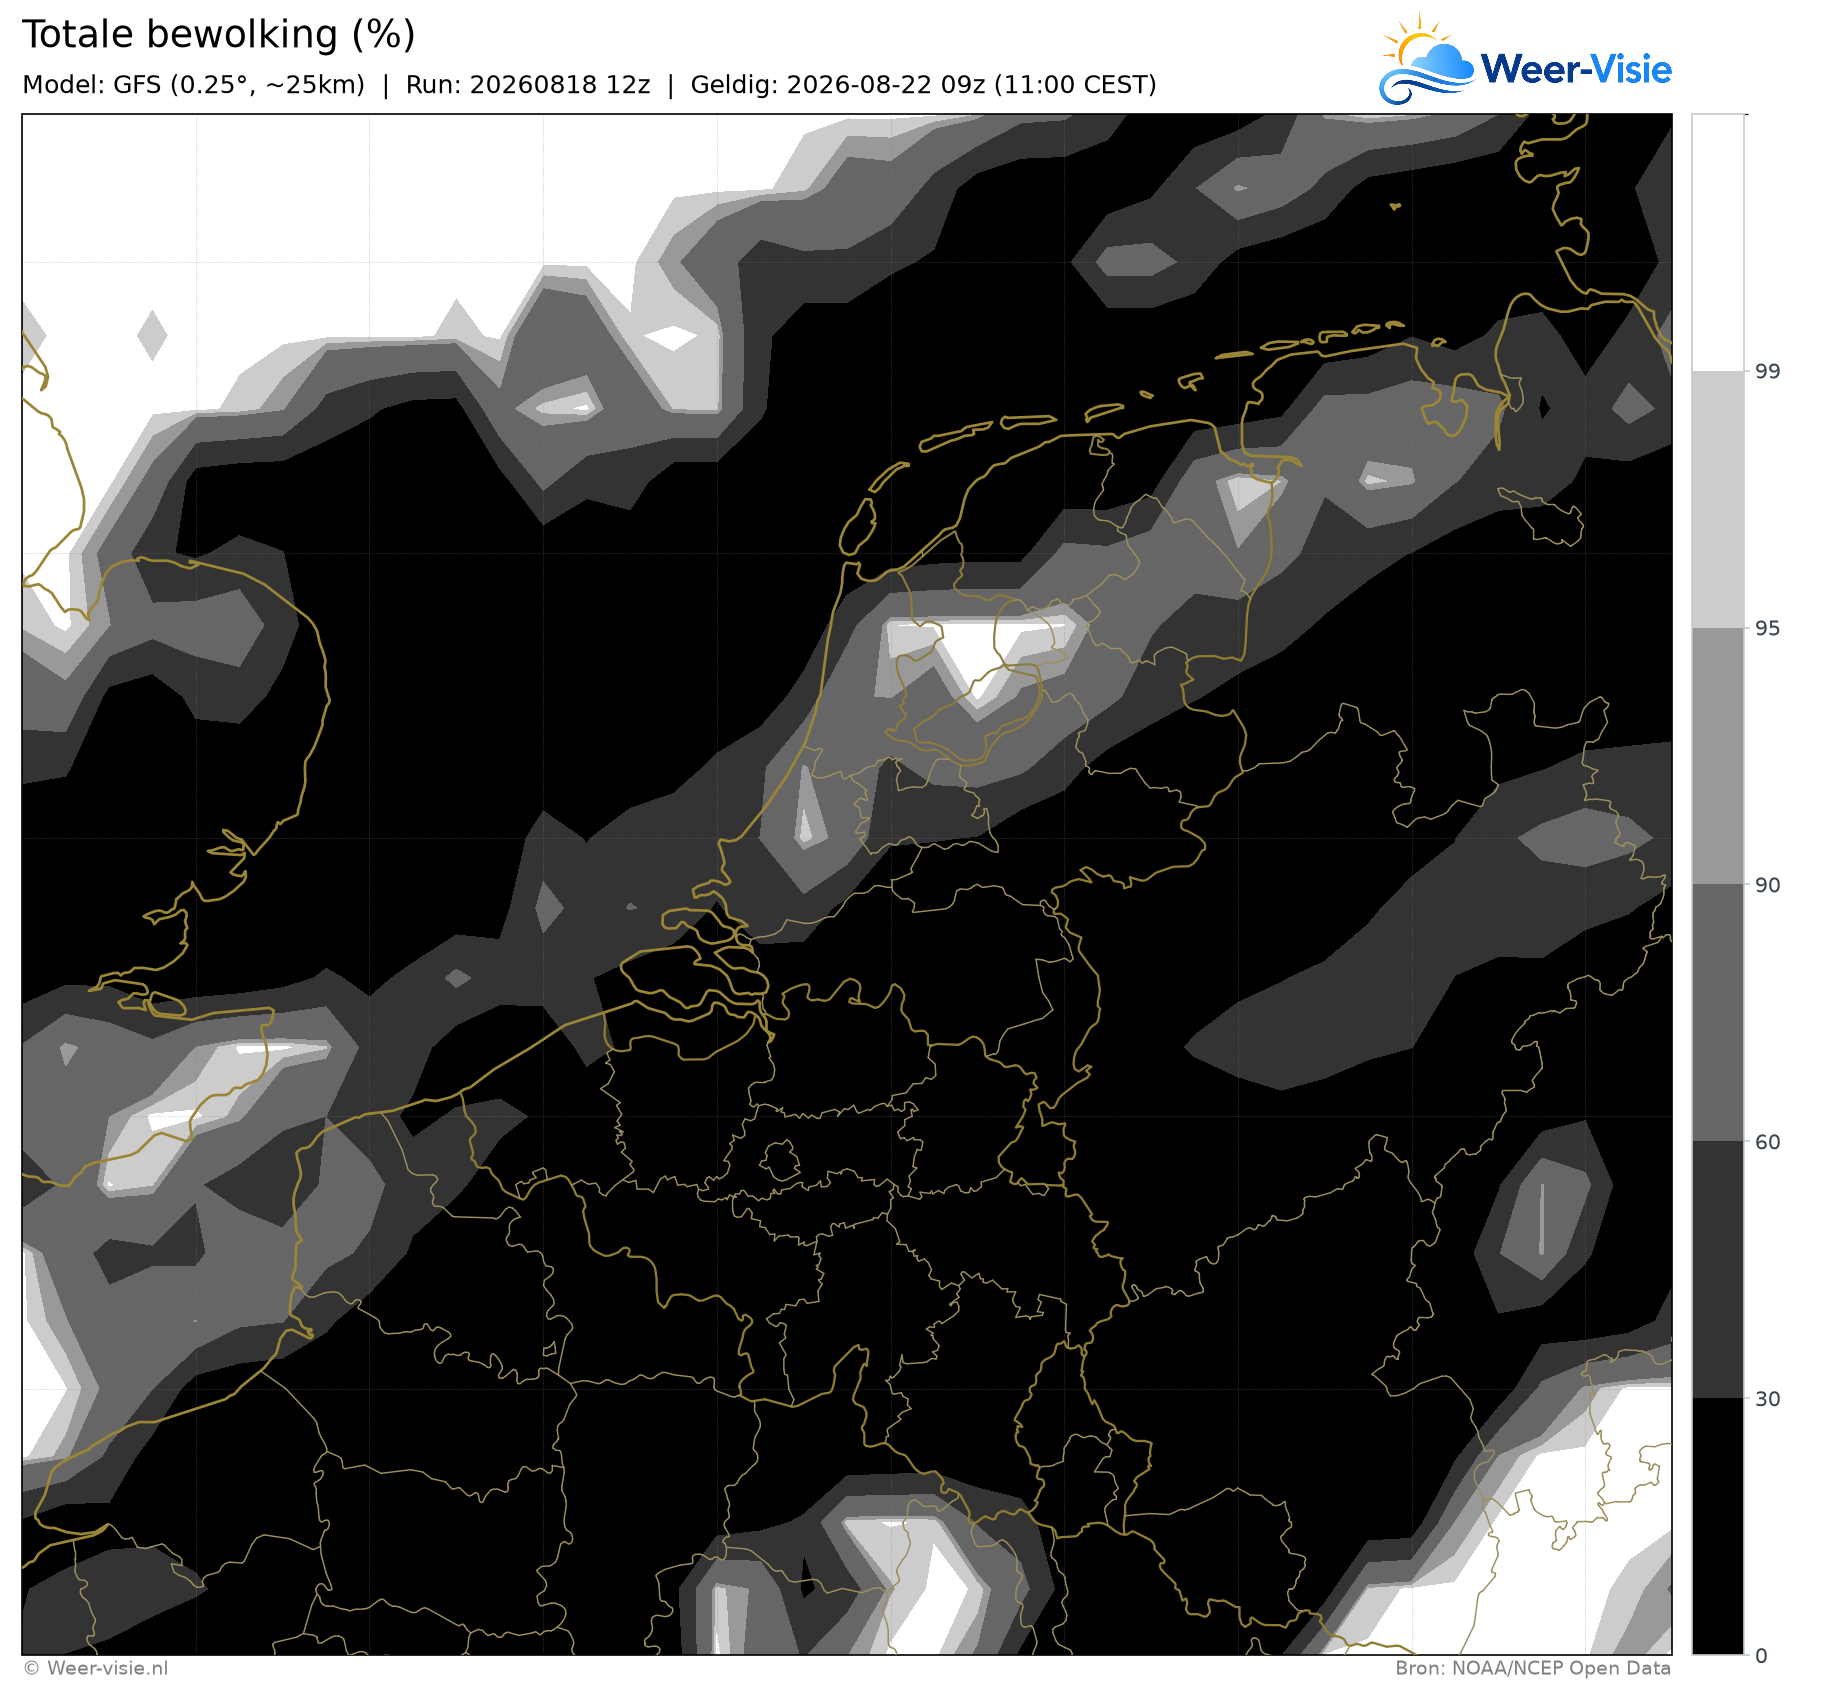Click the '99' tick label on the colorbar
This screenshot has width=1824, height=1681.
coord(1768,371)
